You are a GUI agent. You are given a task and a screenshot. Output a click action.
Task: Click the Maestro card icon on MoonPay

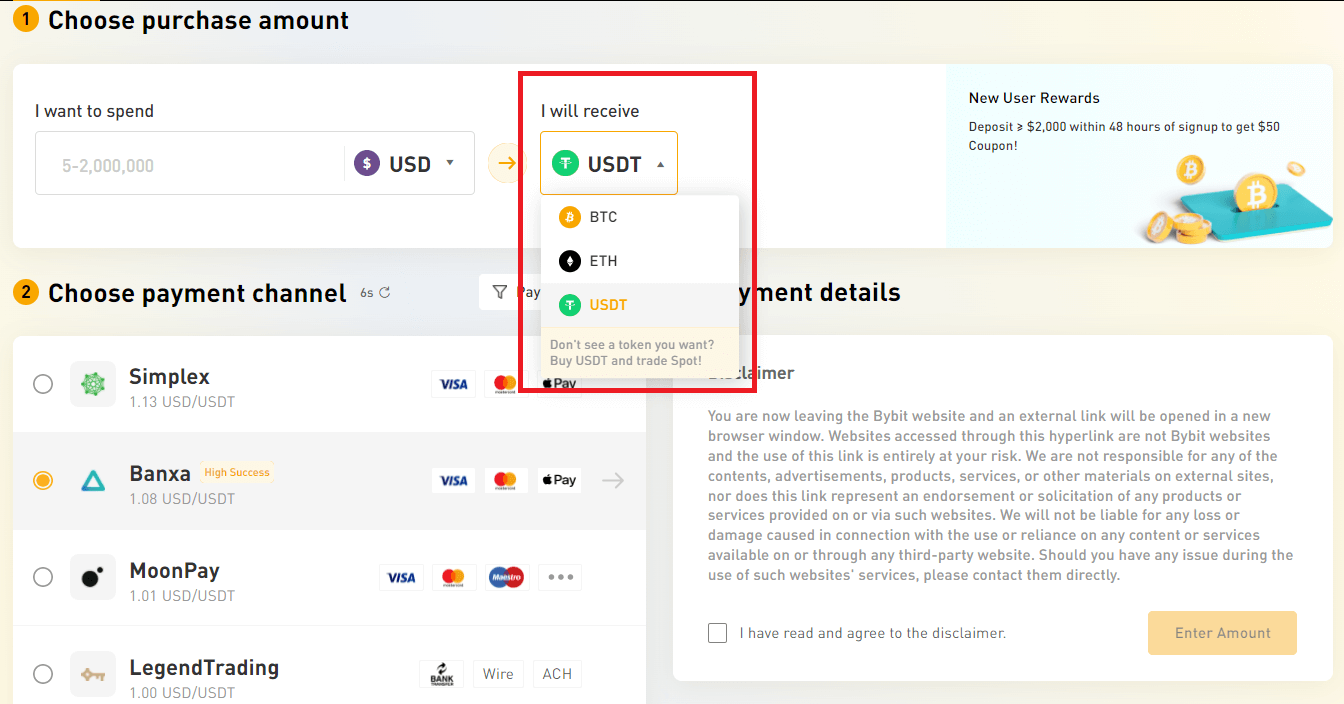[x=507, y=577]
